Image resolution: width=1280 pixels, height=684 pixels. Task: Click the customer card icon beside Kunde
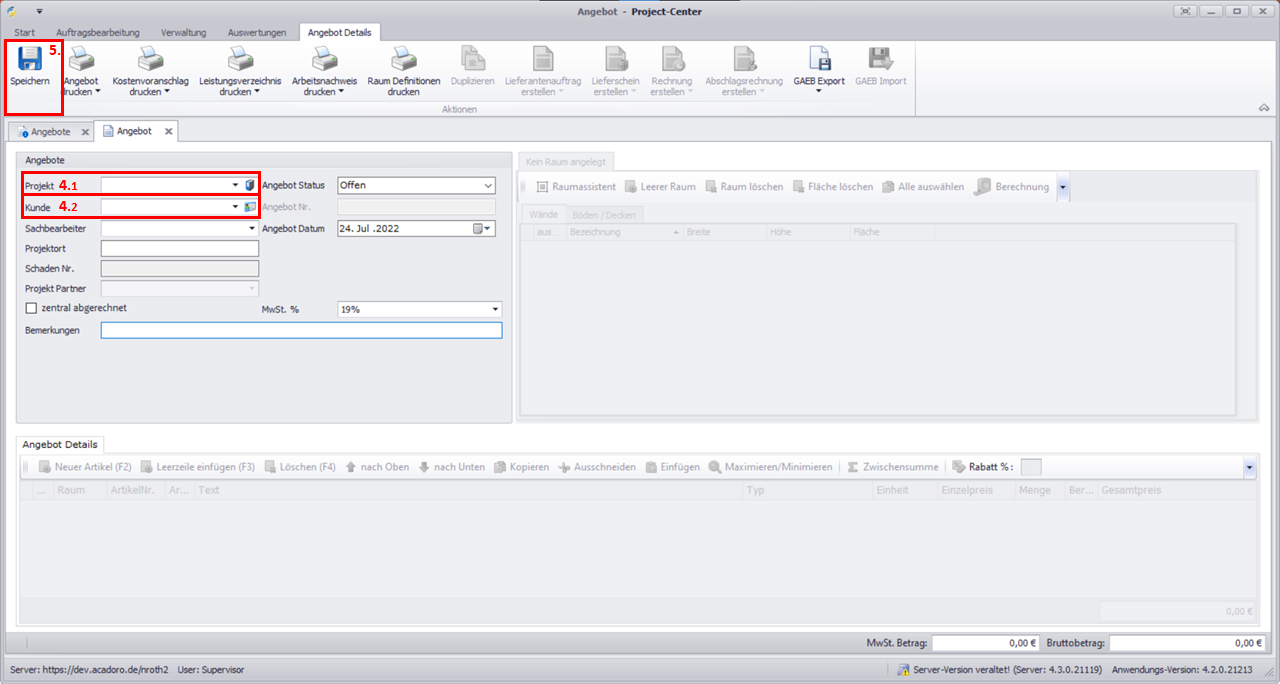click(250, 207)
